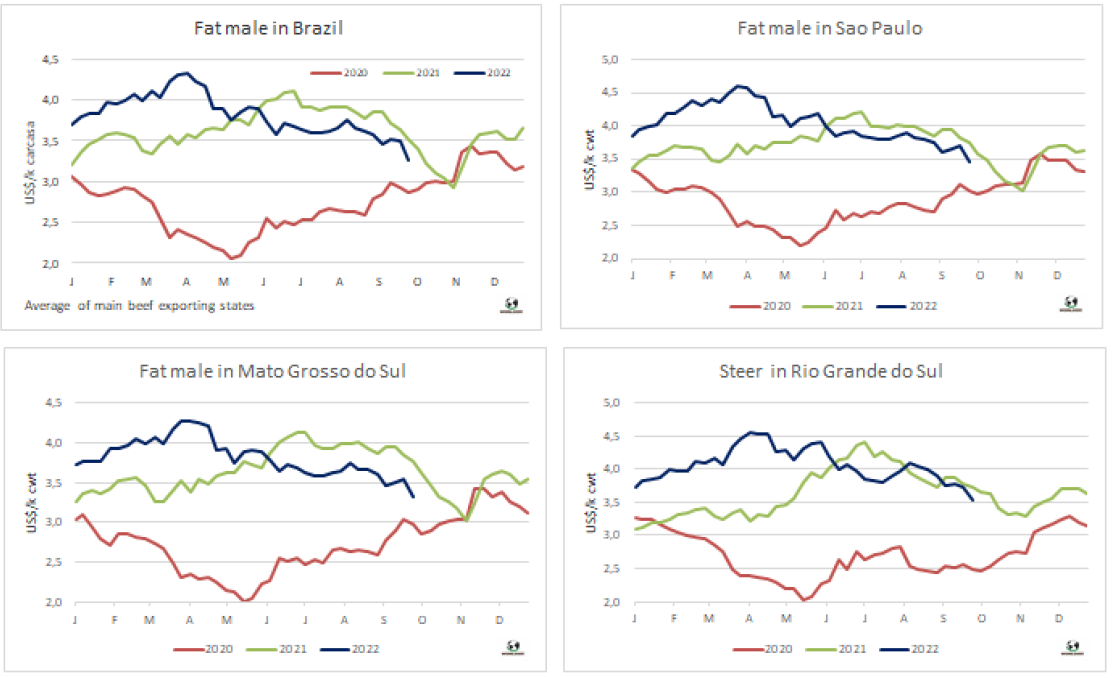The width and height of the screenshot is (1113, 678).
Task: Select the "Steer in Rio Grande do Sul" title
Action: click(830, 372)
